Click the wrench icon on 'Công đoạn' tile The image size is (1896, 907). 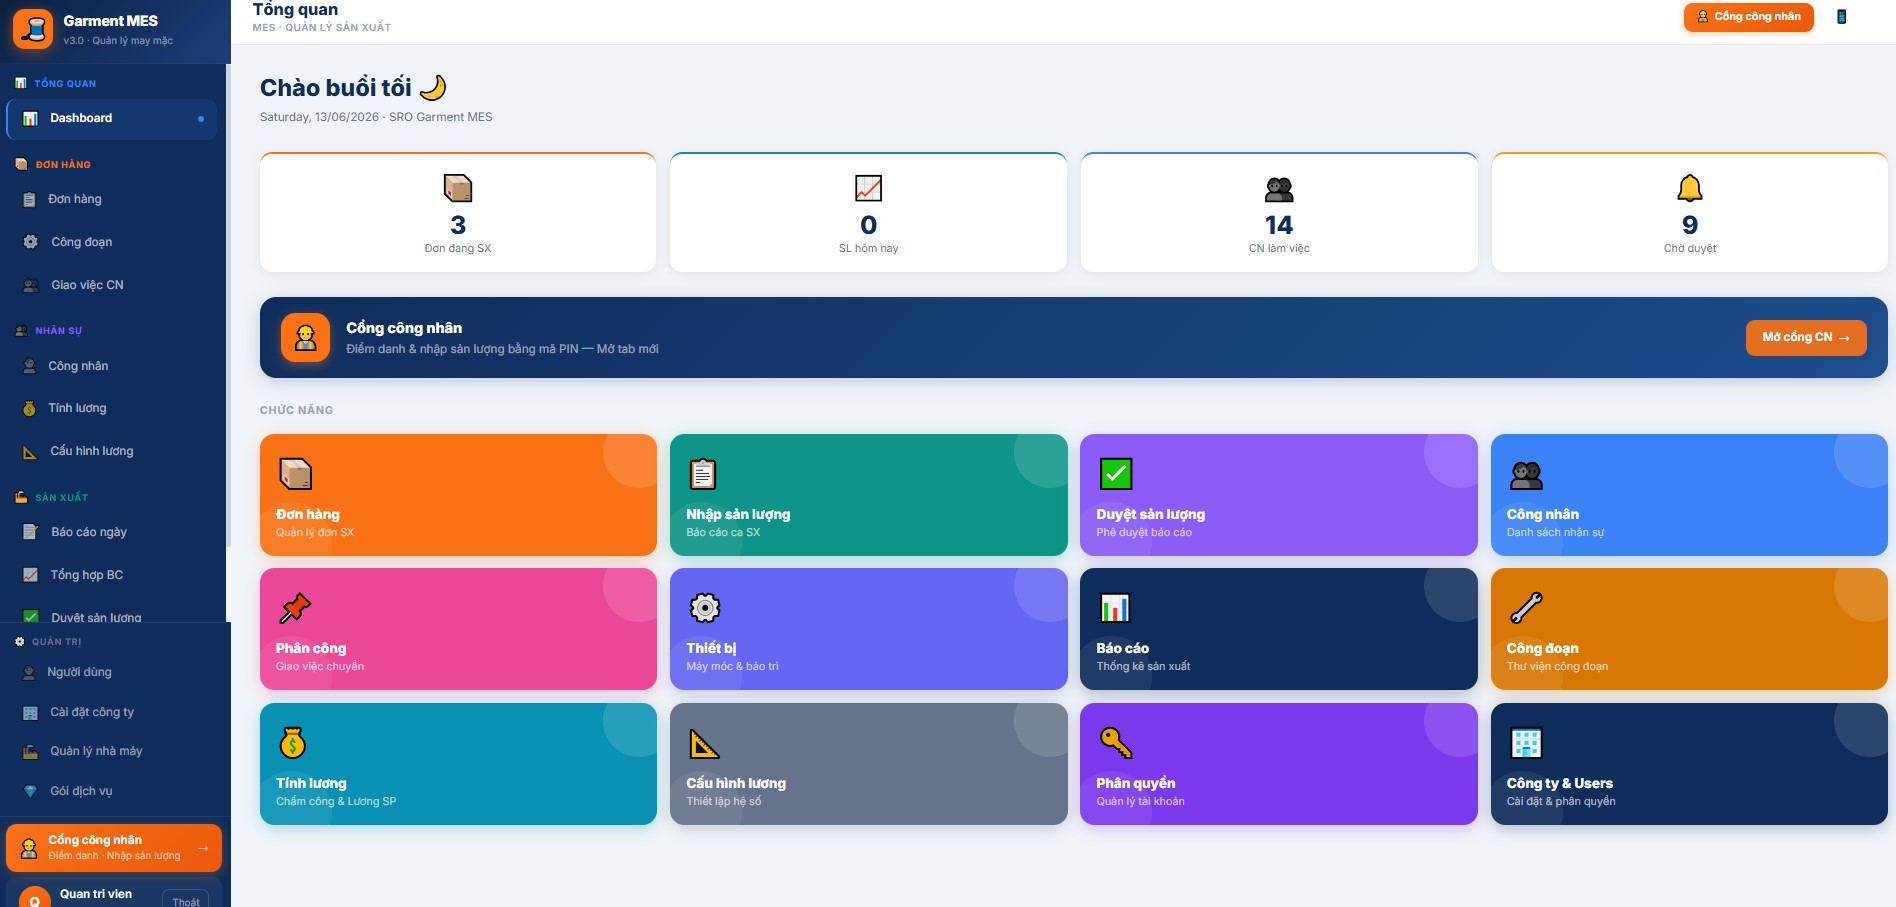tap(1526, 607)
